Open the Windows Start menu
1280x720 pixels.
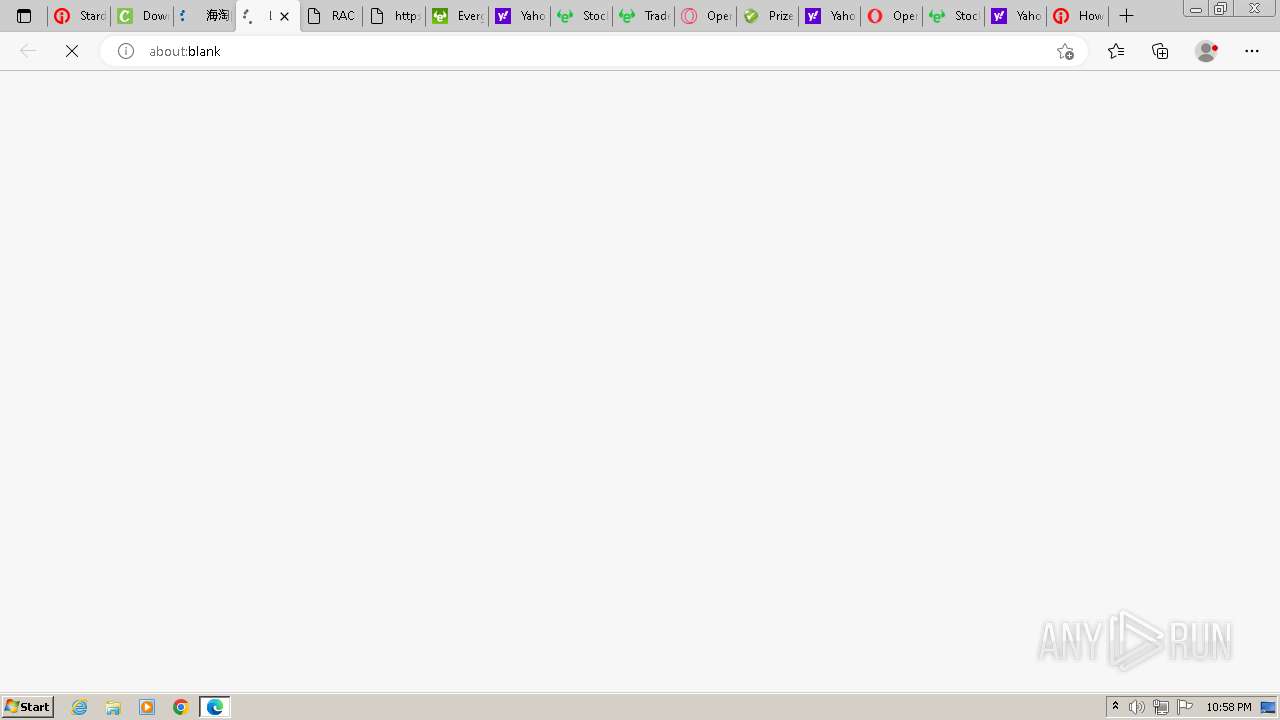pyautogui.click(x=28, y=707)
